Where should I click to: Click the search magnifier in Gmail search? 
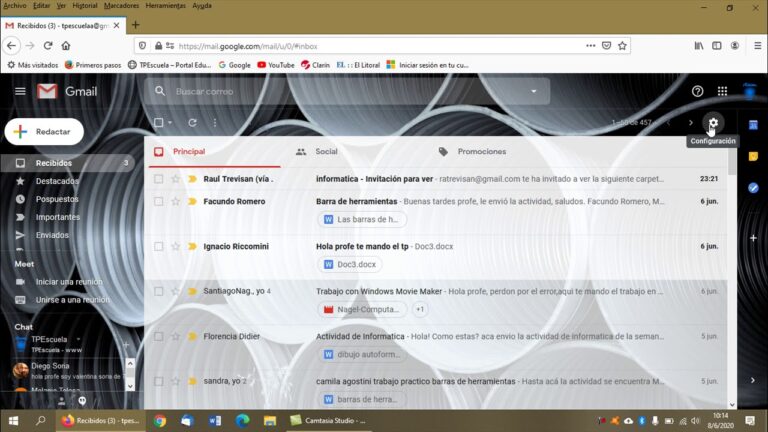(x=160, y=91)
